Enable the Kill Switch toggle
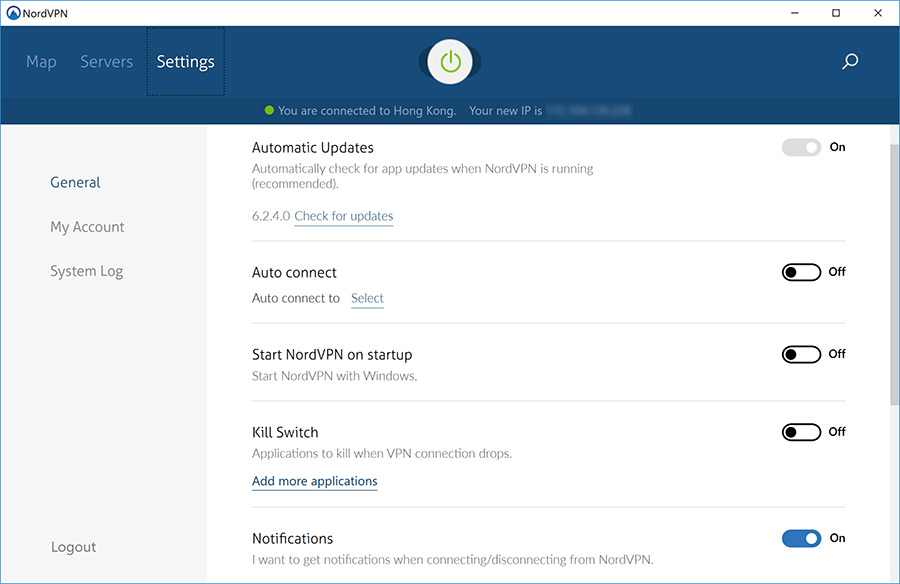Viewport: 900px width, 584px height. (x=801, y=432)
